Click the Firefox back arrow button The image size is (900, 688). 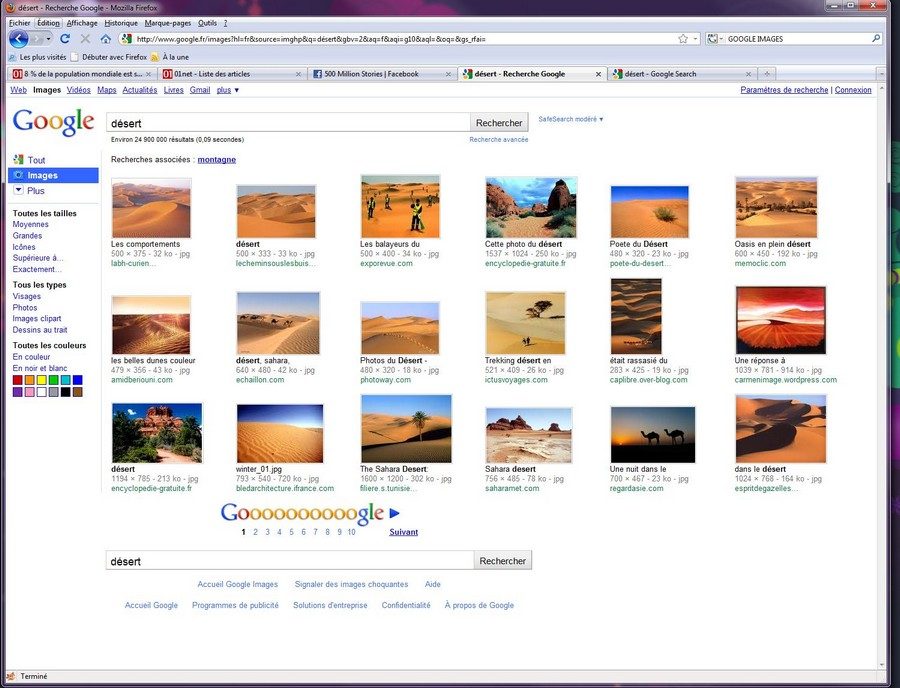[19, 39]
